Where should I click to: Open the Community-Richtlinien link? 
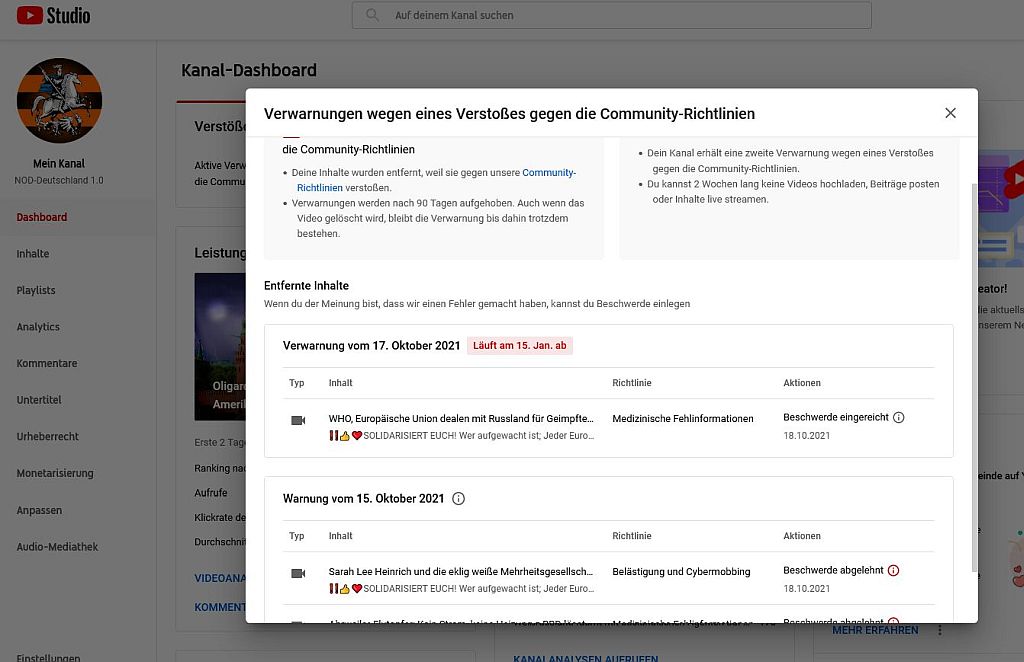pyautogui.click(x=548, y=173)
